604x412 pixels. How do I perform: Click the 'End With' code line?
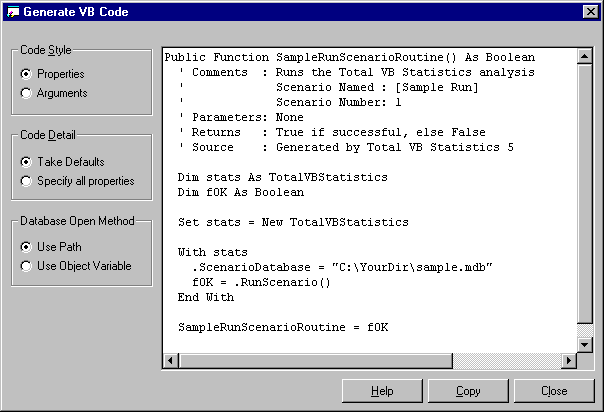click(206, 298)
